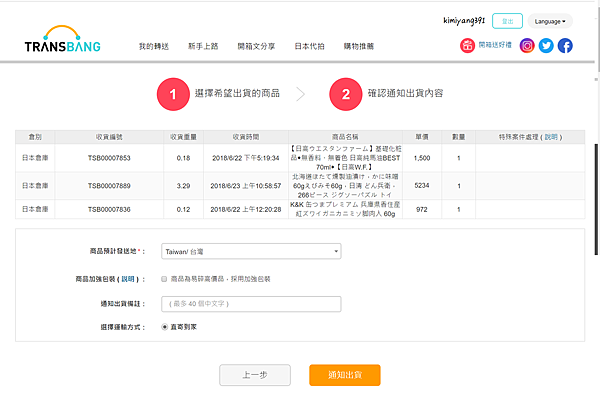Viewport: 600px width, 405px height.
Task: Open the 新手上路 menu item
Action: coord(203,46)
